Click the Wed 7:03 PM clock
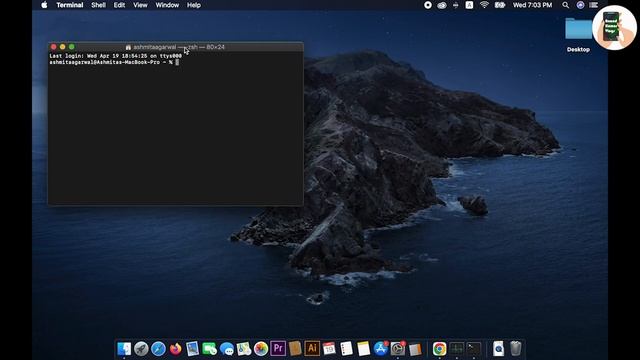This screenshot has height=360, width=640. (532, 5)
